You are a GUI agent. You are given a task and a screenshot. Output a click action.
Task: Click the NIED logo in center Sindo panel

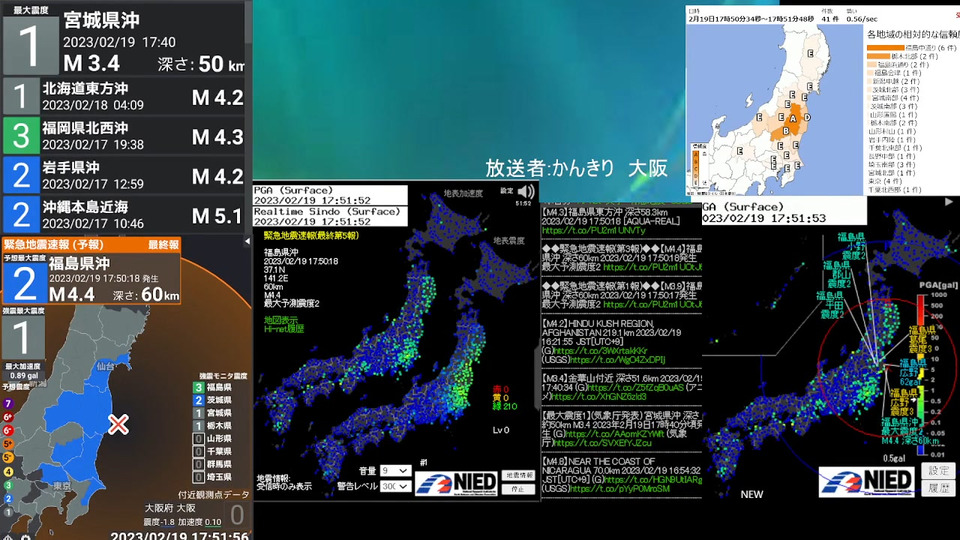pyautogui.click(x=457, y=483)
